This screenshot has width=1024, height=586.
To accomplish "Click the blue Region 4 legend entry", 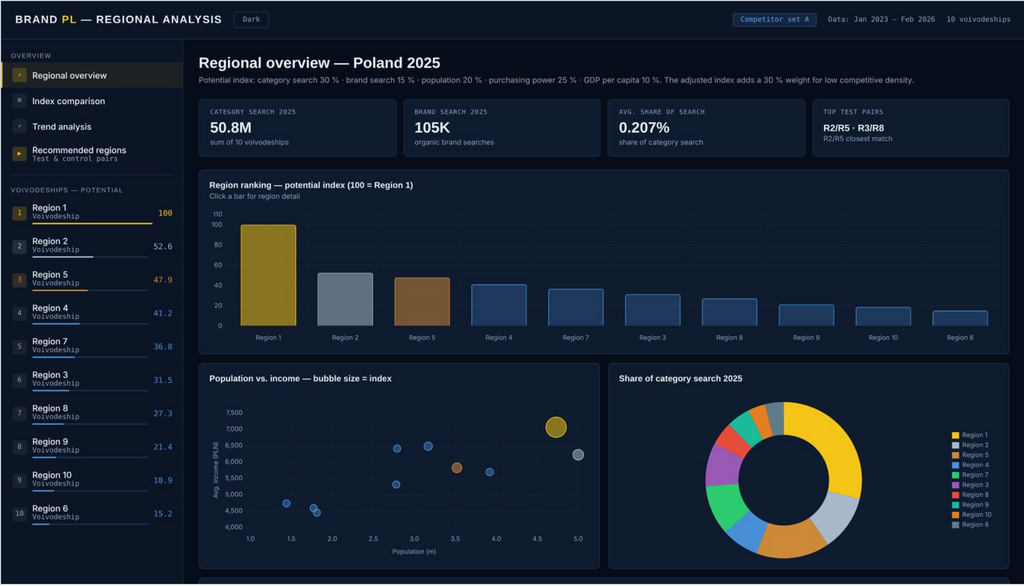I will (x=970, y=465).
